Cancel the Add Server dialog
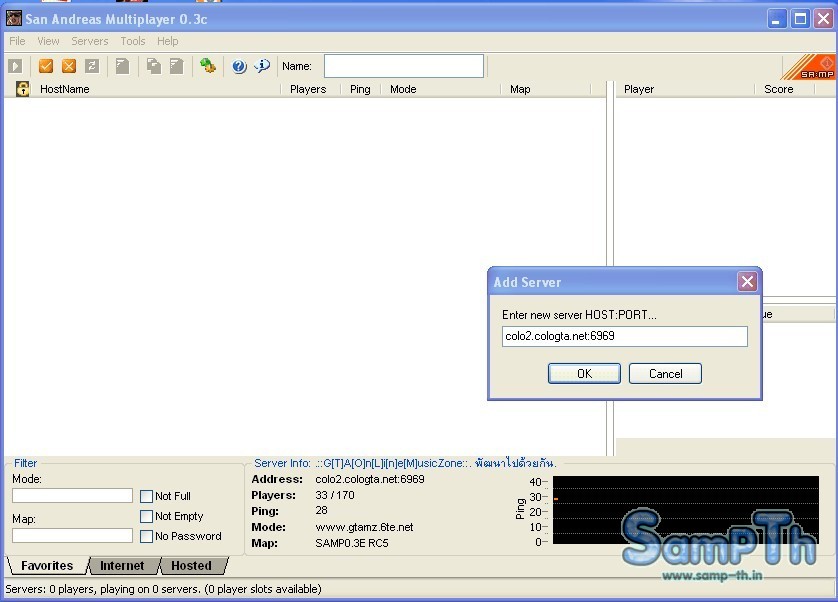The height and width of the screenshot is (602, 838). [x=665, y=373]
